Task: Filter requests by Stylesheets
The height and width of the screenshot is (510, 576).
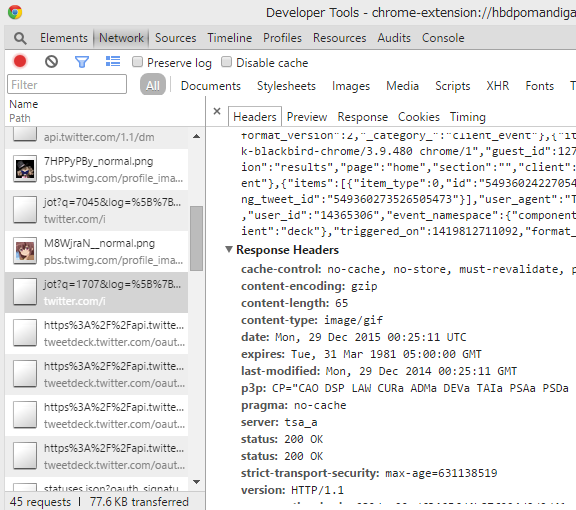Action: click(286, 86)
